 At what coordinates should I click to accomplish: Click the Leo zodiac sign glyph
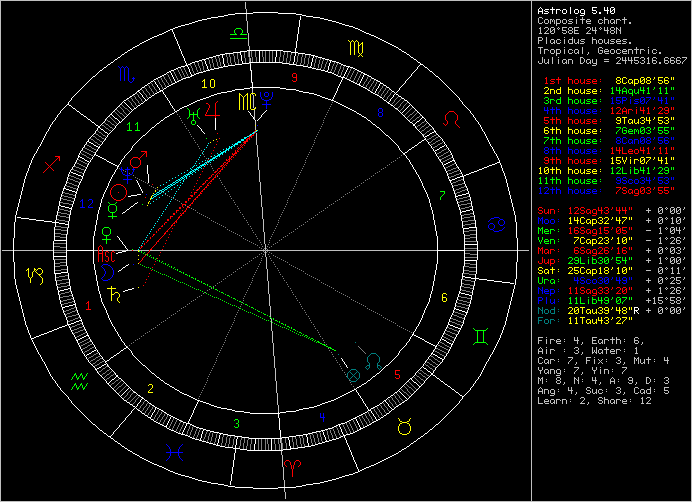[454, 120]
